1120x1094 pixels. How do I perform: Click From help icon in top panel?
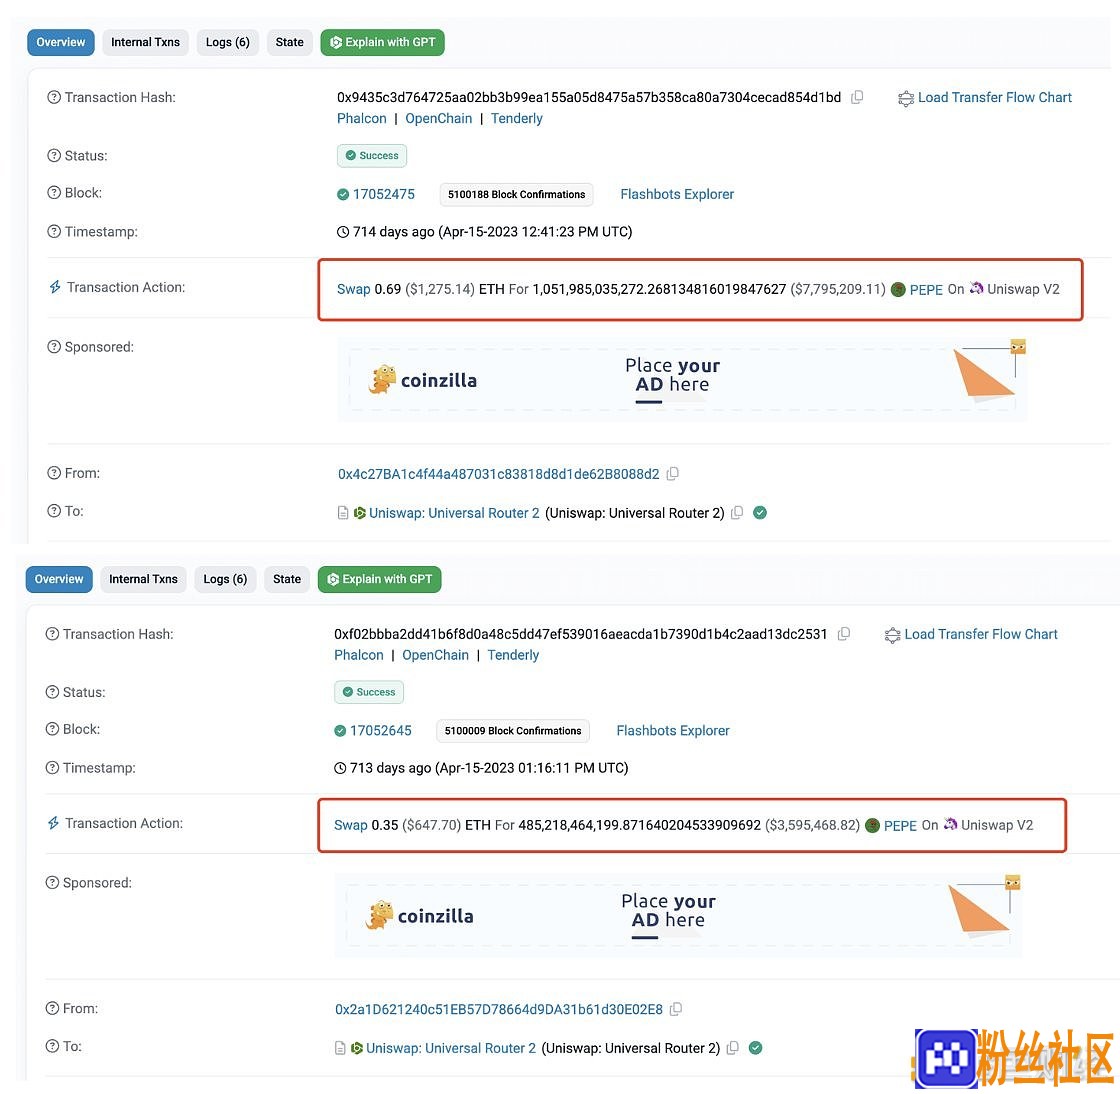(54, 473)
